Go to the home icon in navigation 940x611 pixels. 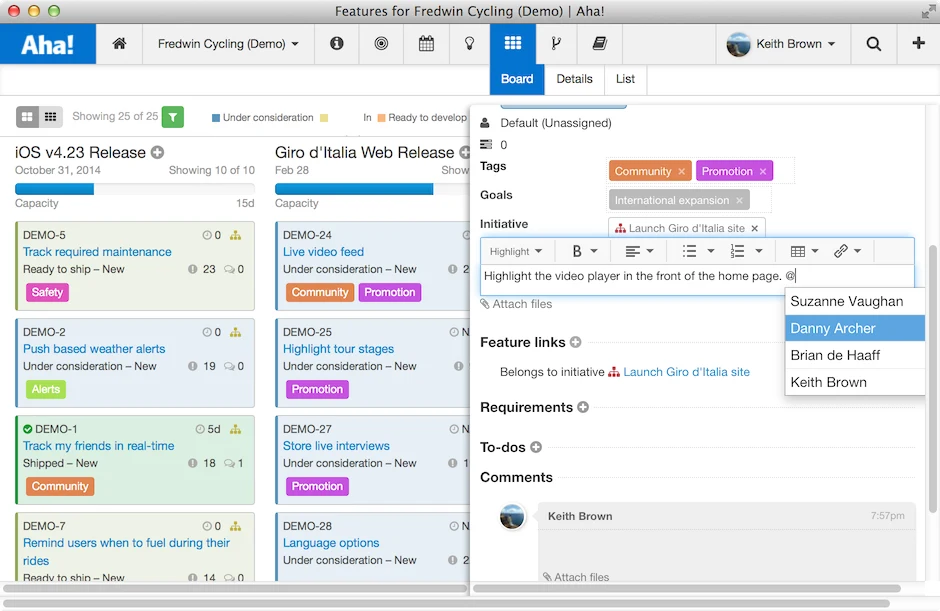click(x=119, y=43)
